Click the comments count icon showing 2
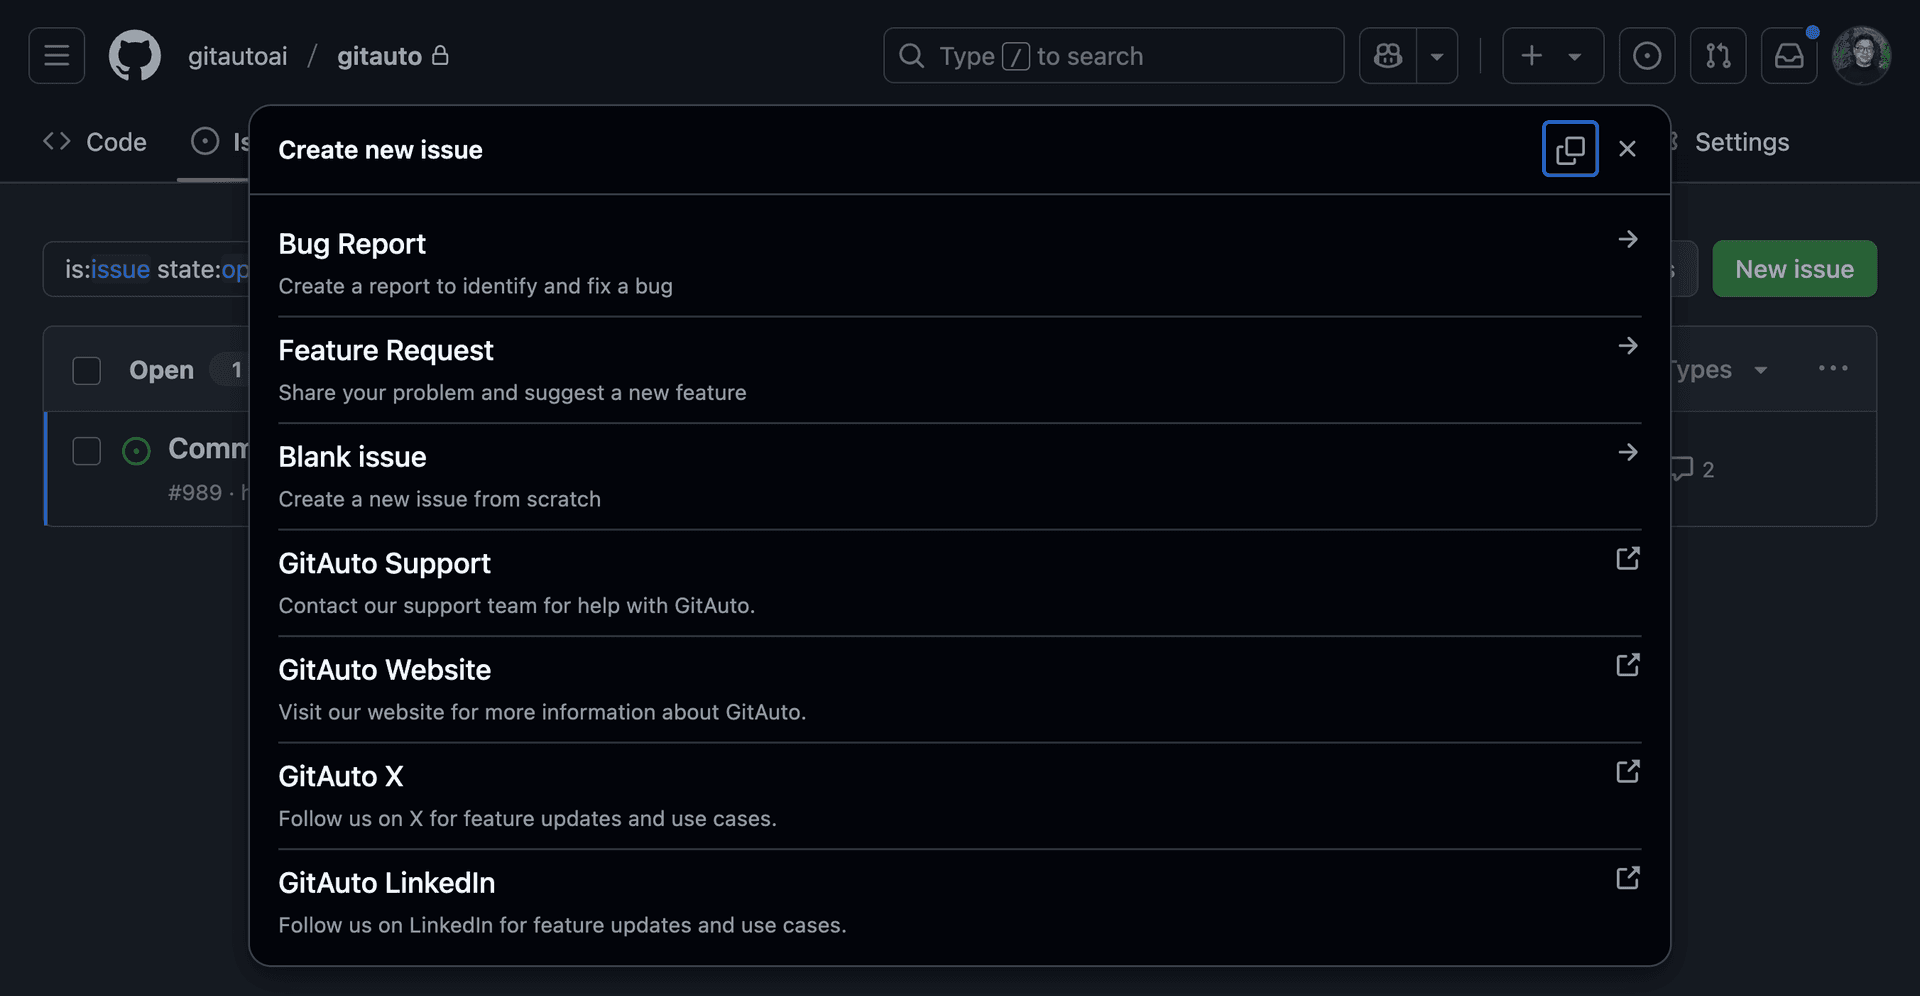The width and height of the screenshot is (1920, 996). pyautogui.click(x=1694, y=469)
